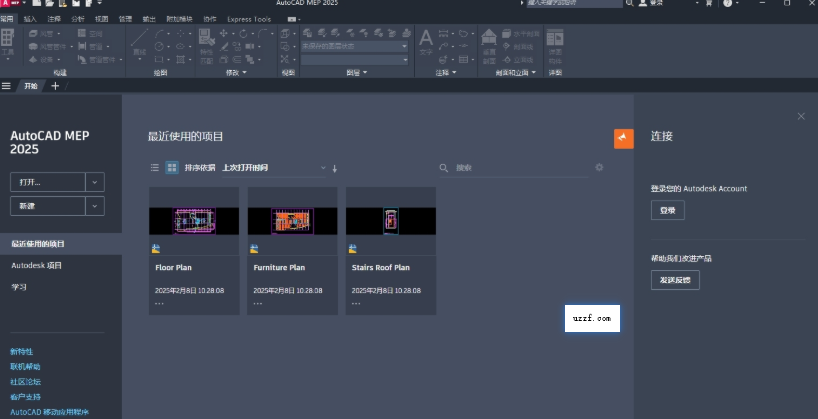Open the Stairs Roof Plan drawing thumbnail

(391, 221)
